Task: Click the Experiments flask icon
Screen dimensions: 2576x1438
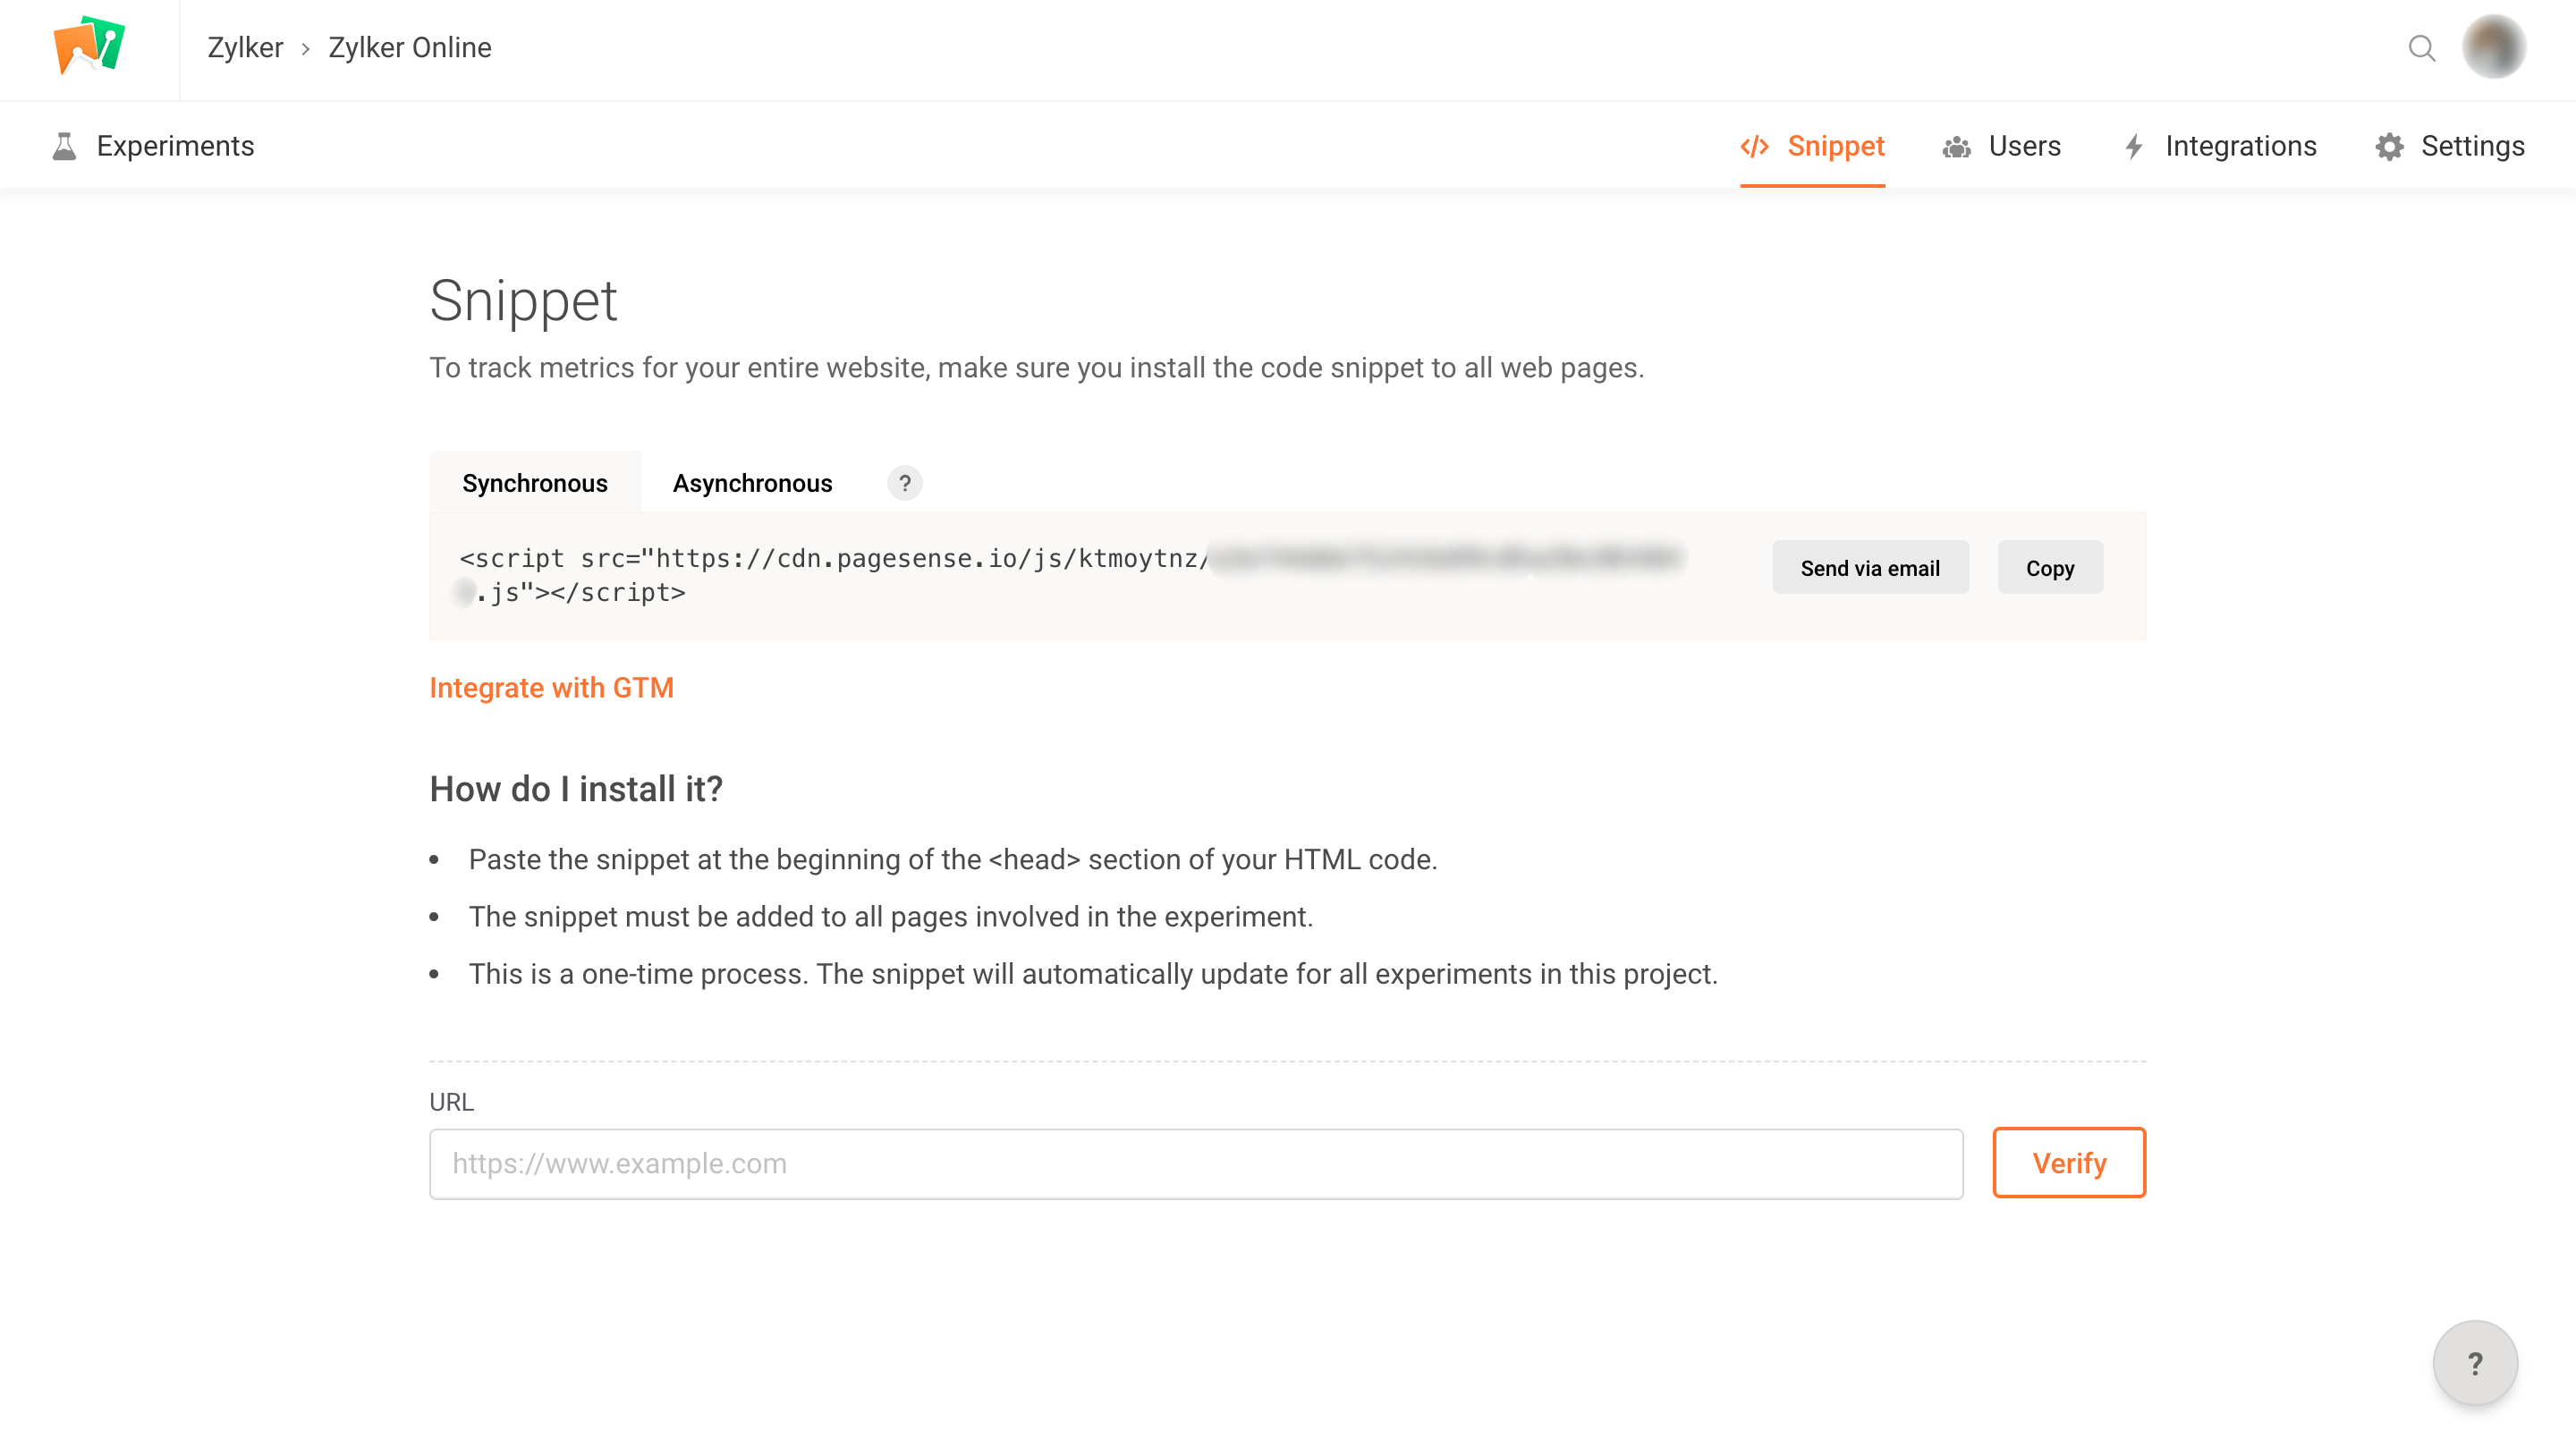Action: click(64, 146)
